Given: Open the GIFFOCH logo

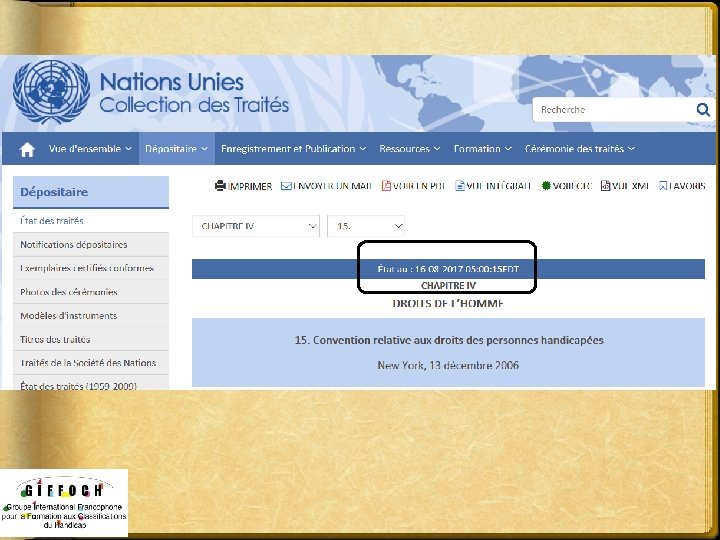Looking at the screenshot, I should pyautogui.click(x=64, y=503).
